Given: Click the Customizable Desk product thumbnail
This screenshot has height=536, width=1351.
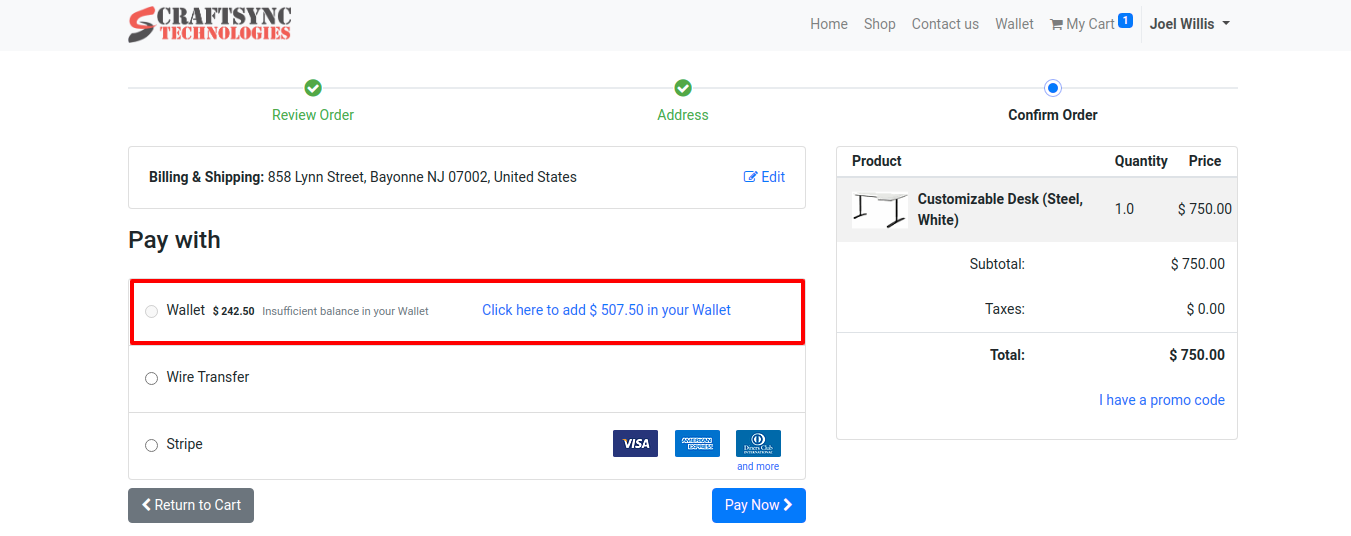Looking at the screenshot, I should coord(879,210).
